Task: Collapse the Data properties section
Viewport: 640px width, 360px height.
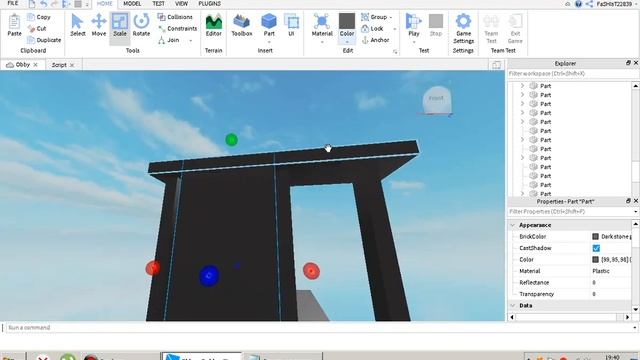Action: [513, 305]
